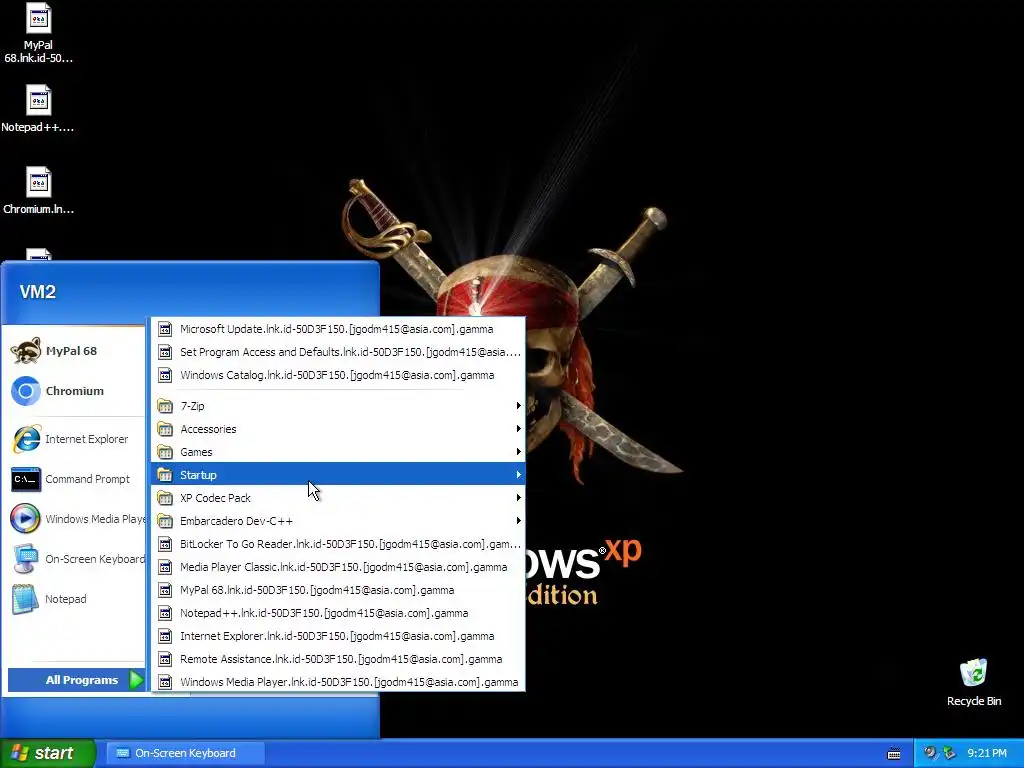The image size is (1024, 768).
Task: Click the Recycle Bin desktop icon
Action: click(974, 673)
